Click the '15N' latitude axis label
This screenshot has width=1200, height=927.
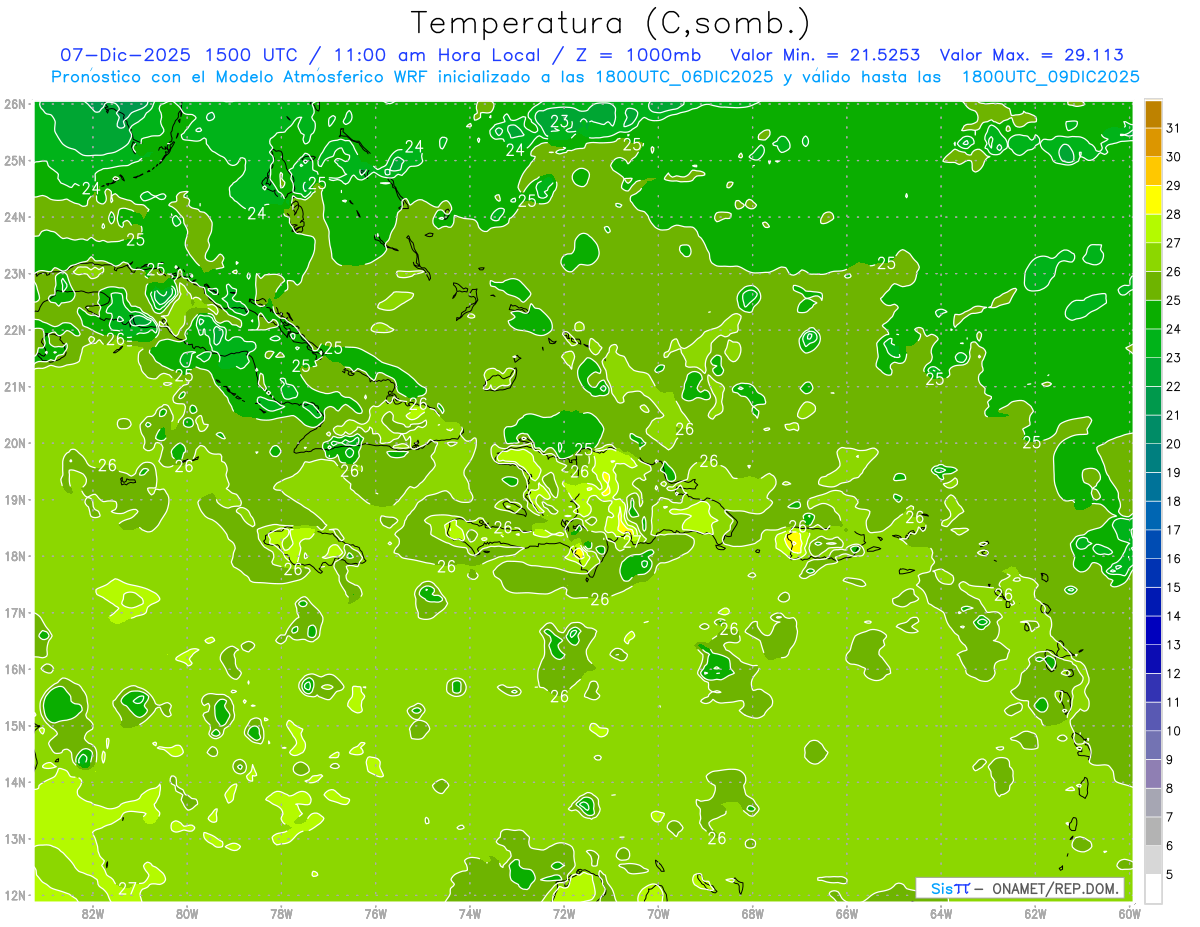click(14, 726)
